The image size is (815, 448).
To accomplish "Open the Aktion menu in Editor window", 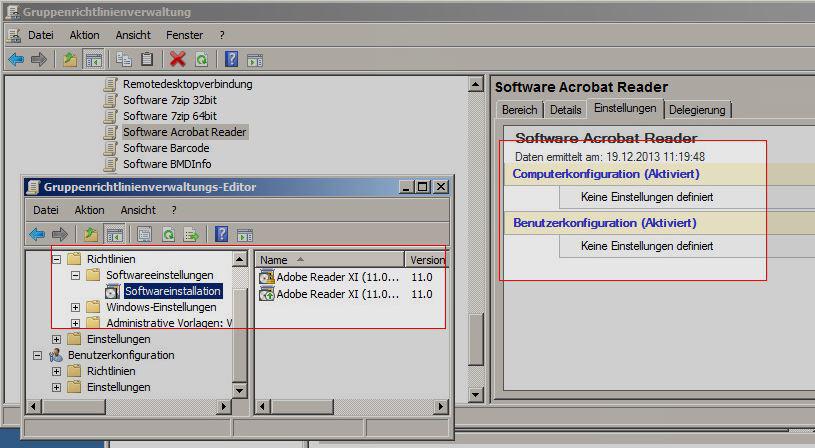I will tap(89, 210).
